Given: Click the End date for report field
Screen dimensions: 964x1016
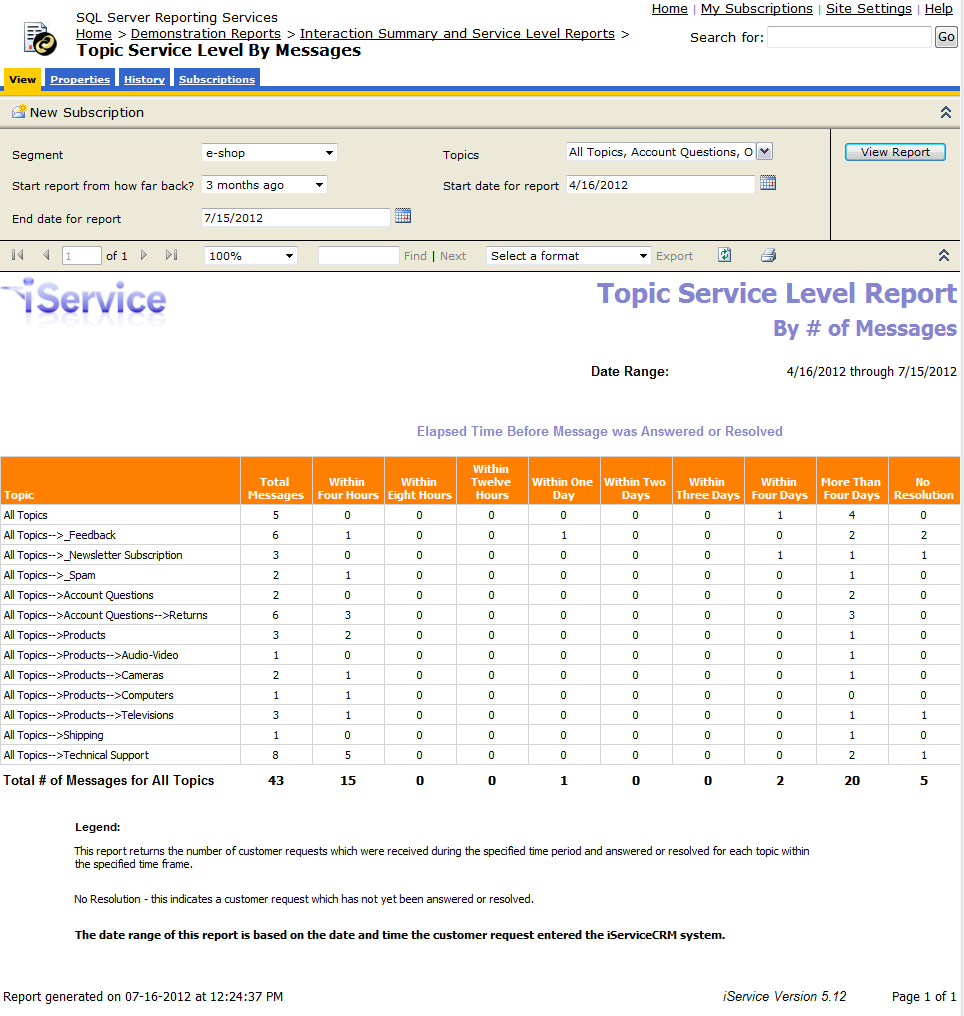Looking at the screenshot, I should pyautogui.click(x=296, y=218).
